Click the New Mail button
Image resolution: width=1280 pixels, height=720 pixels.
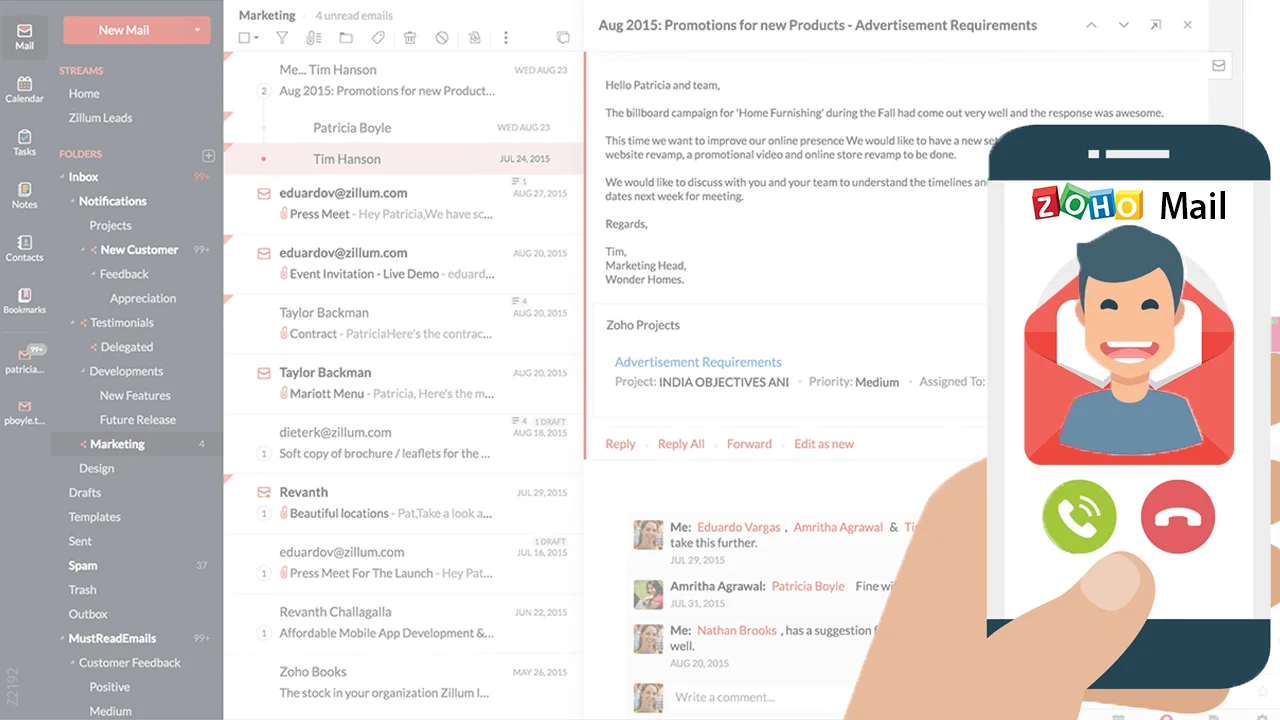[124, 30]
